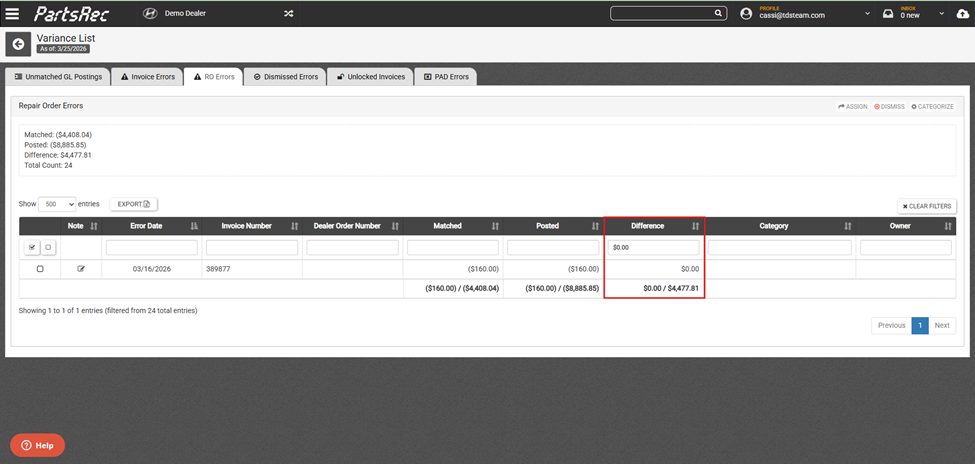Expand the inbox dropdown chevron

click(x=941, y=14)
